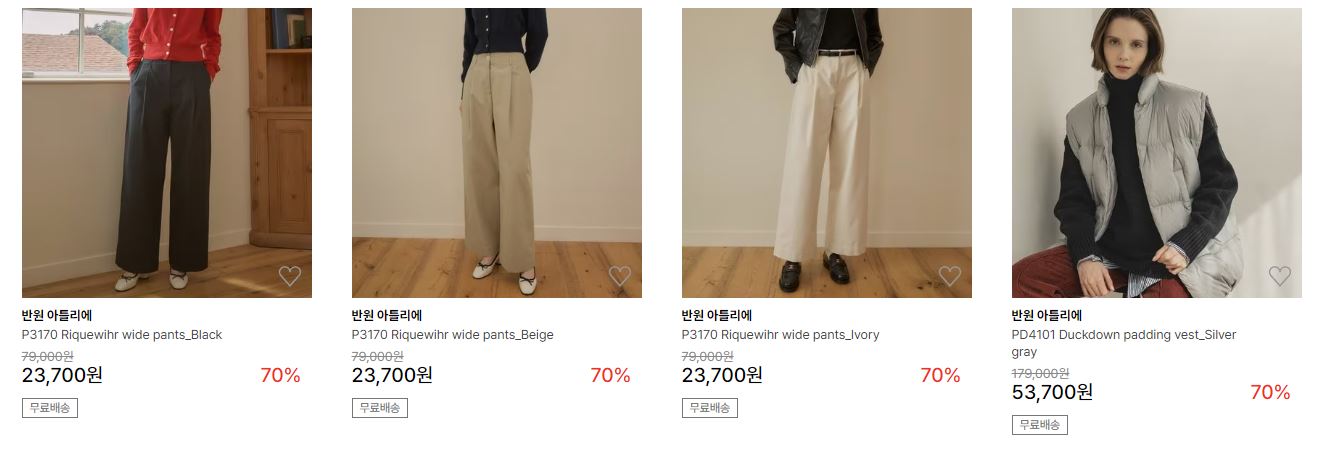This screenshot has height=456, width=1322.
Task: Visit 반원 아틀리에 brand above Beige pants
Action: point(387,316)
